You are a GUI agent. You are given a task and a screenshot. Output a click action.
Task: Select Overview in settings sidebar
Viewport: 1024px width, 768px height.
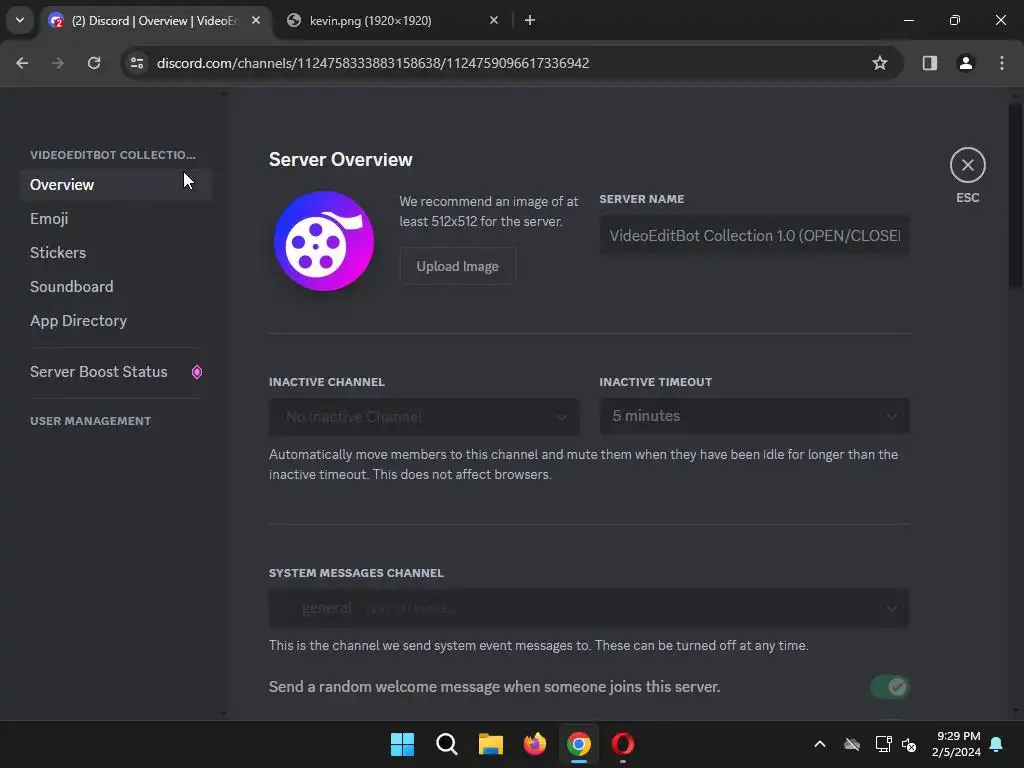pyautogui.click(x=116, y=185)
